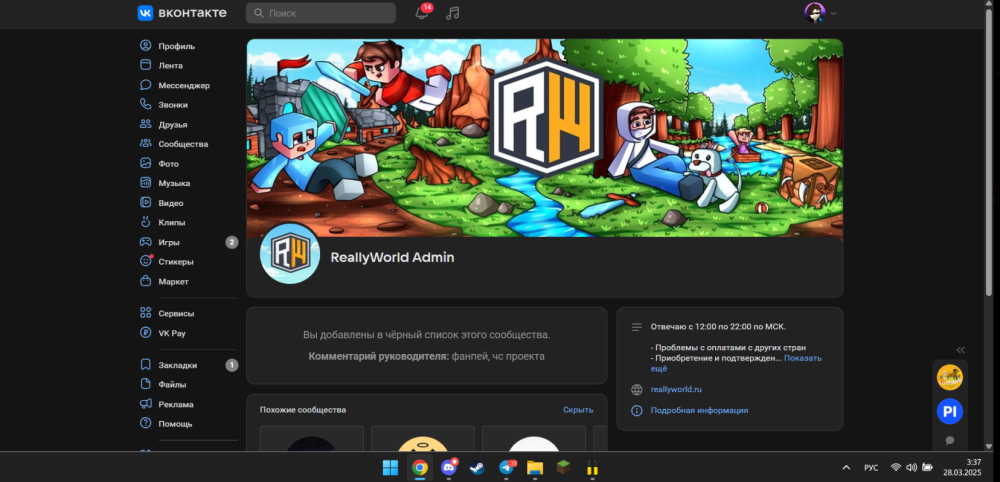1000x482 pixels.
Task: Click the Закладки bookmark icon
Action: click(x=145, y=365)
